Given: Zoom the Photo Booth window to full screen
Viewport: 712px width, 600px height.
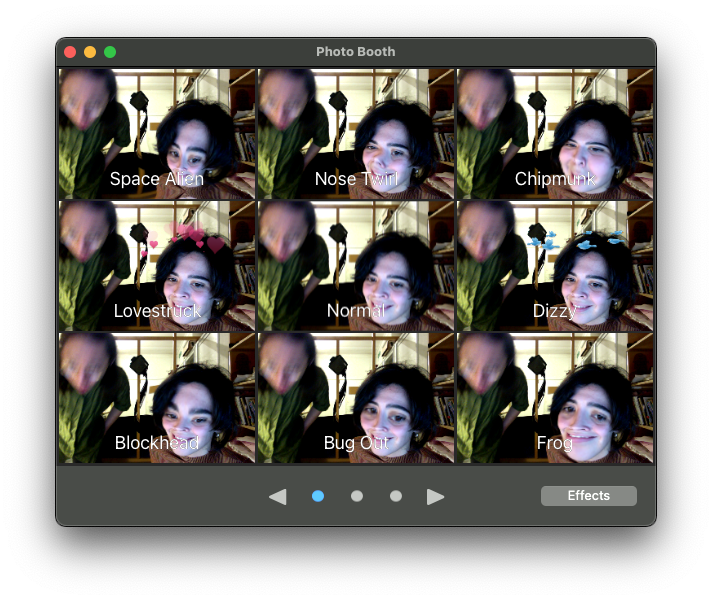Looking at the screenshot, I should [x=110, y=52].
